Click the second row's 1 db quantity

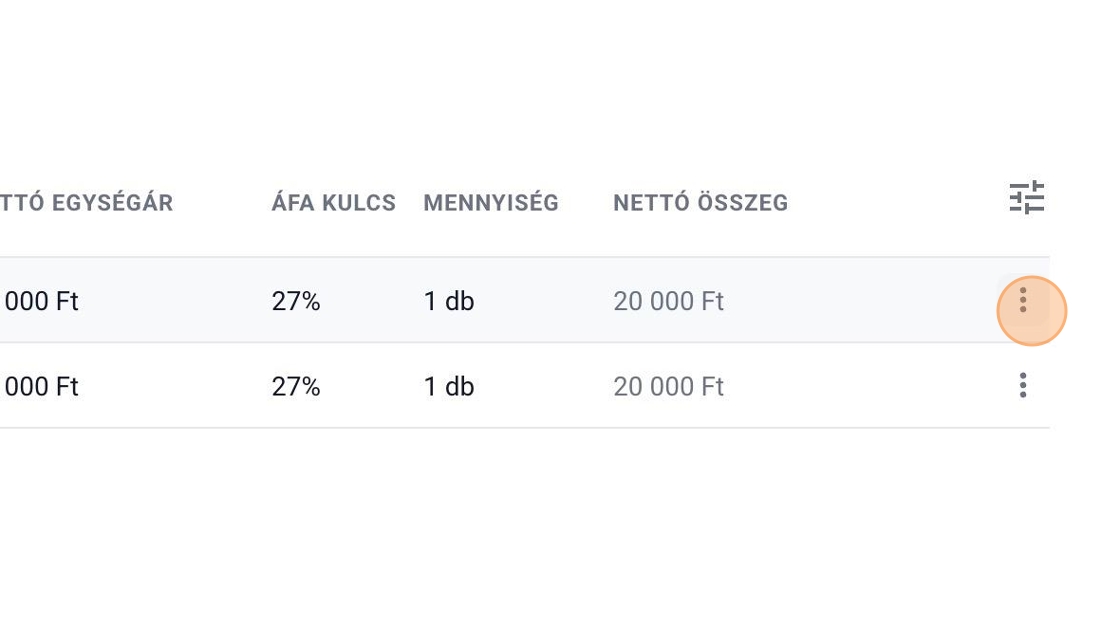tap(448, 387)
